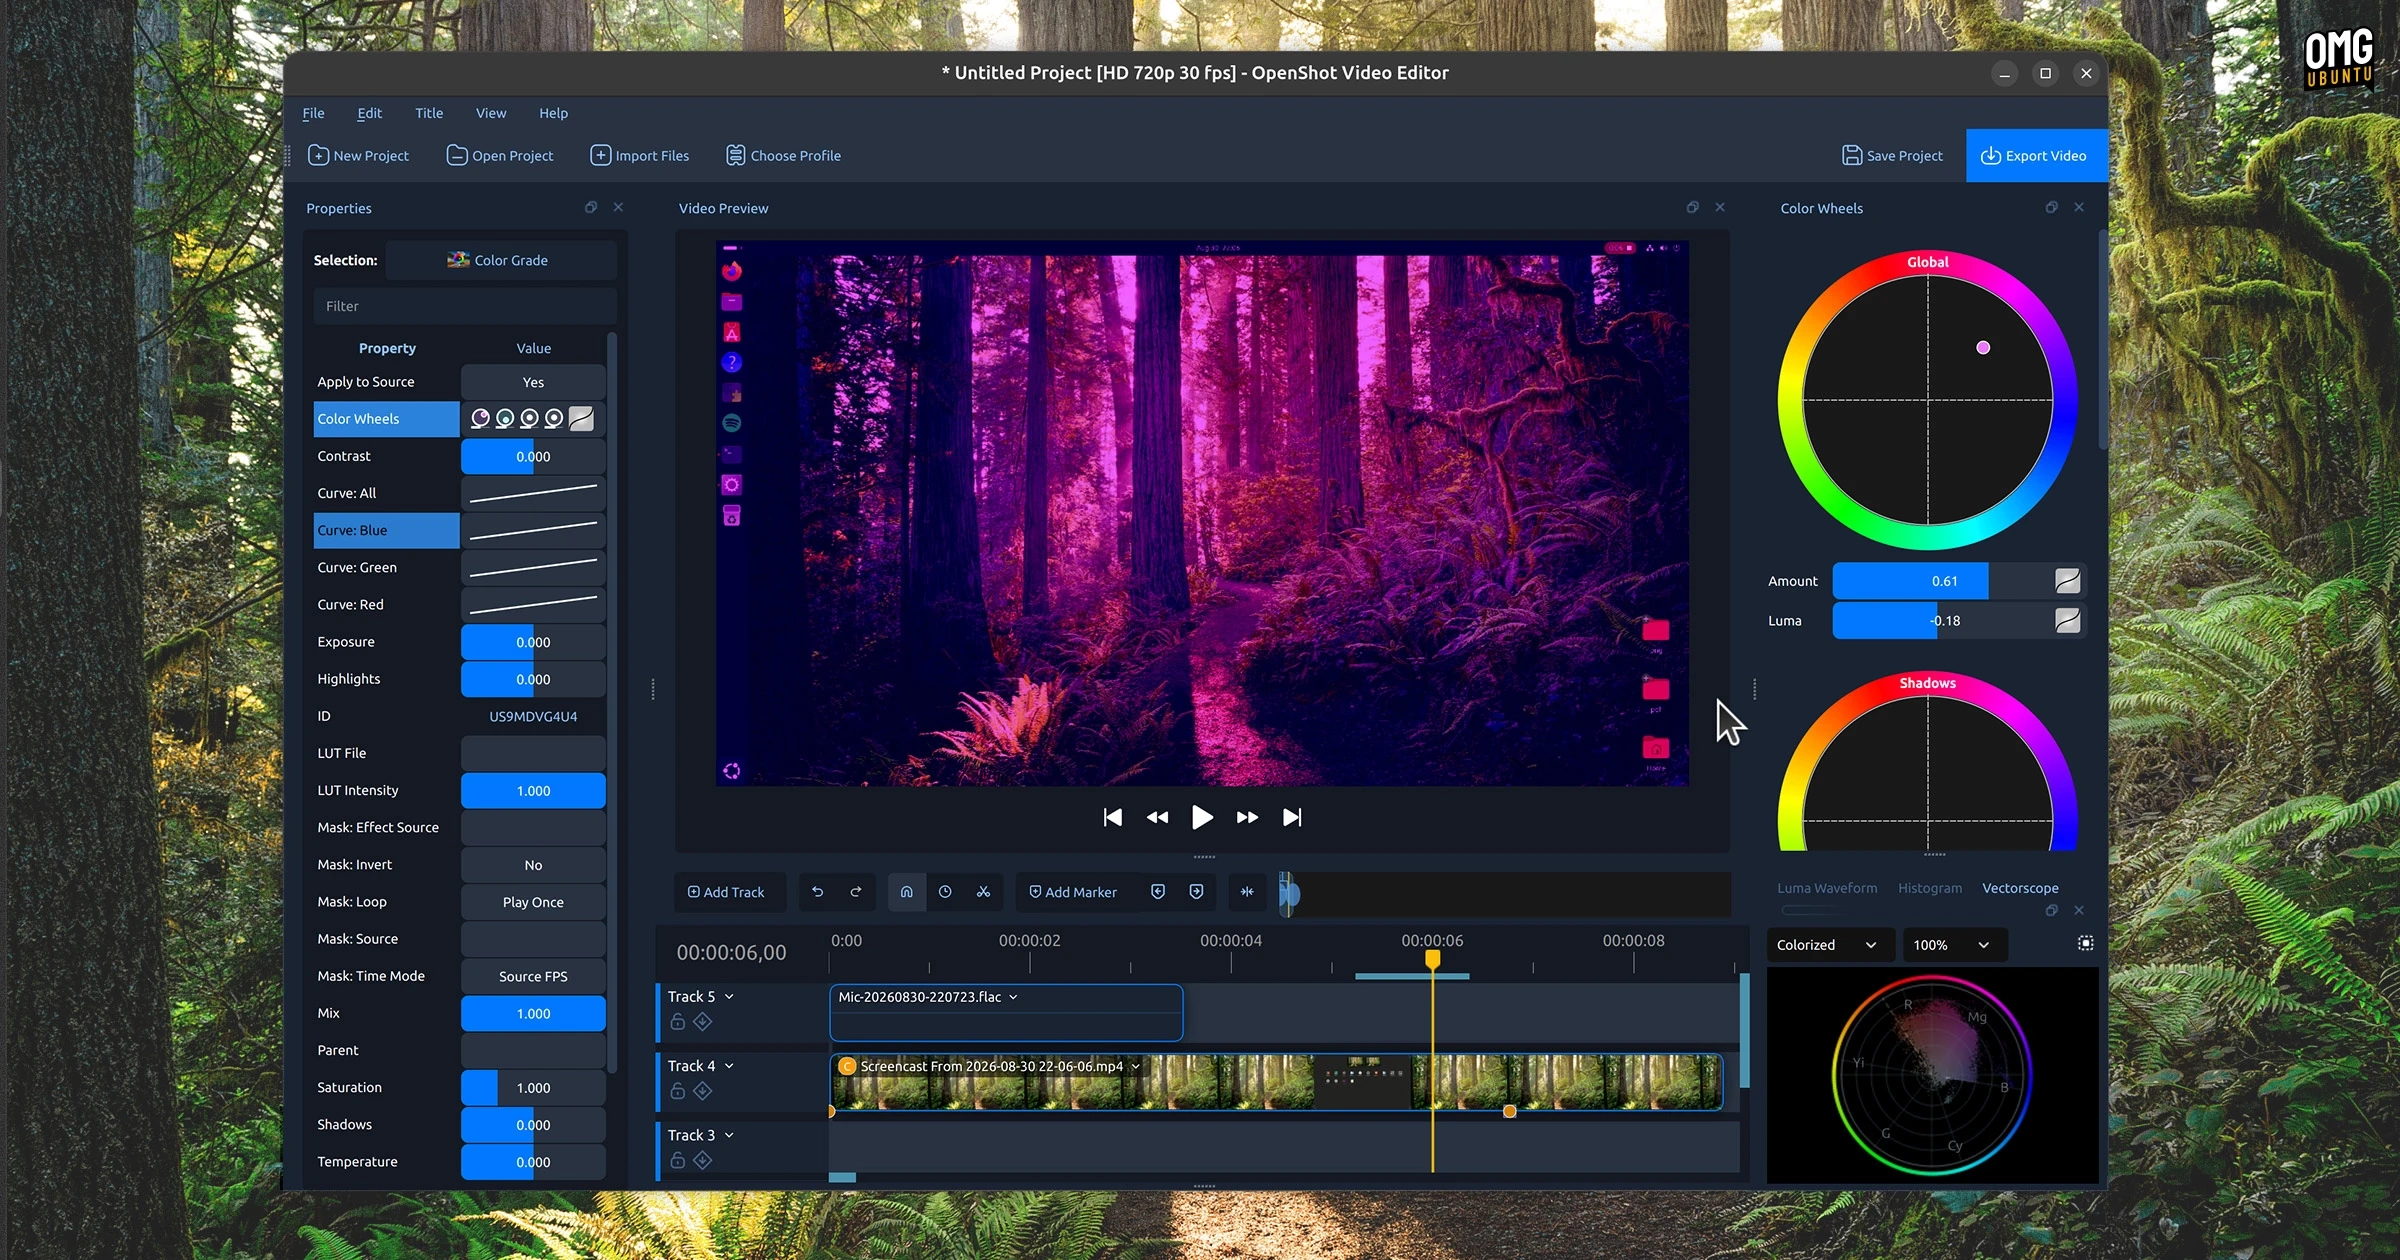Click scope region select icon
The width and height of the screenshot is (2400, 1260).
[2085, 943]
